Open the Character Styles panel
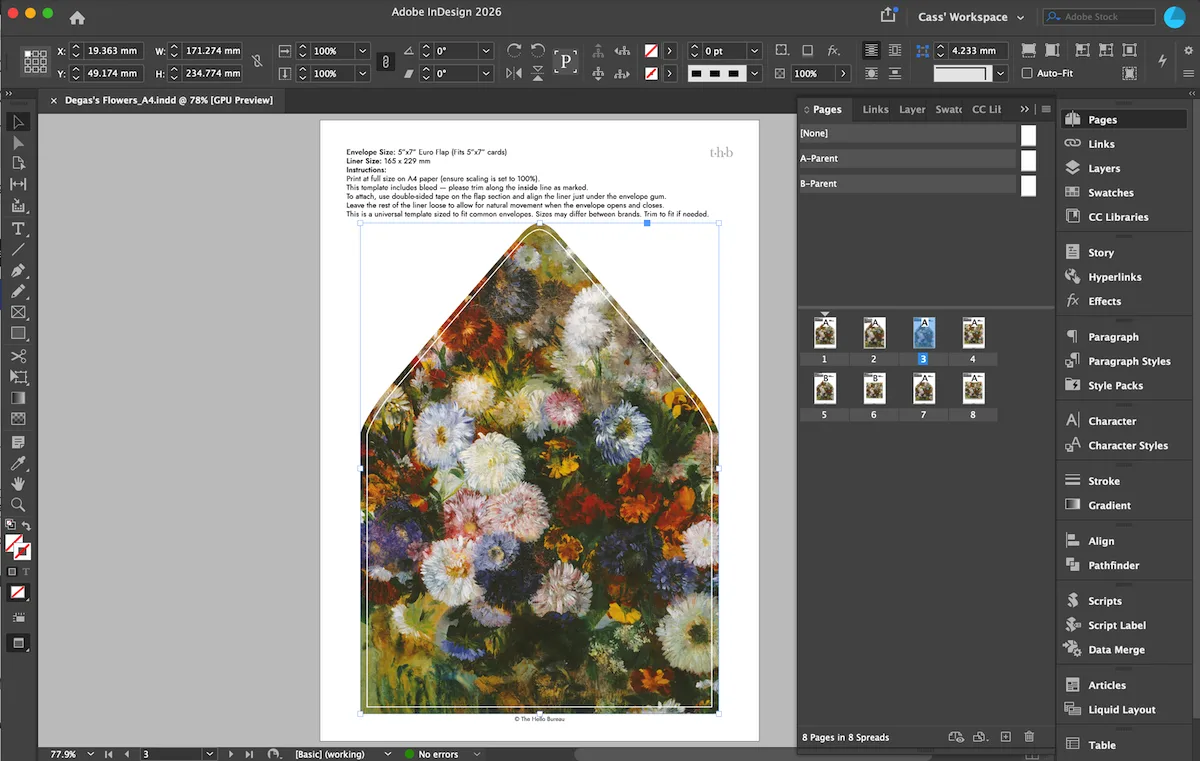This screenshot has width=1200, height=761. coord(1127,445)
